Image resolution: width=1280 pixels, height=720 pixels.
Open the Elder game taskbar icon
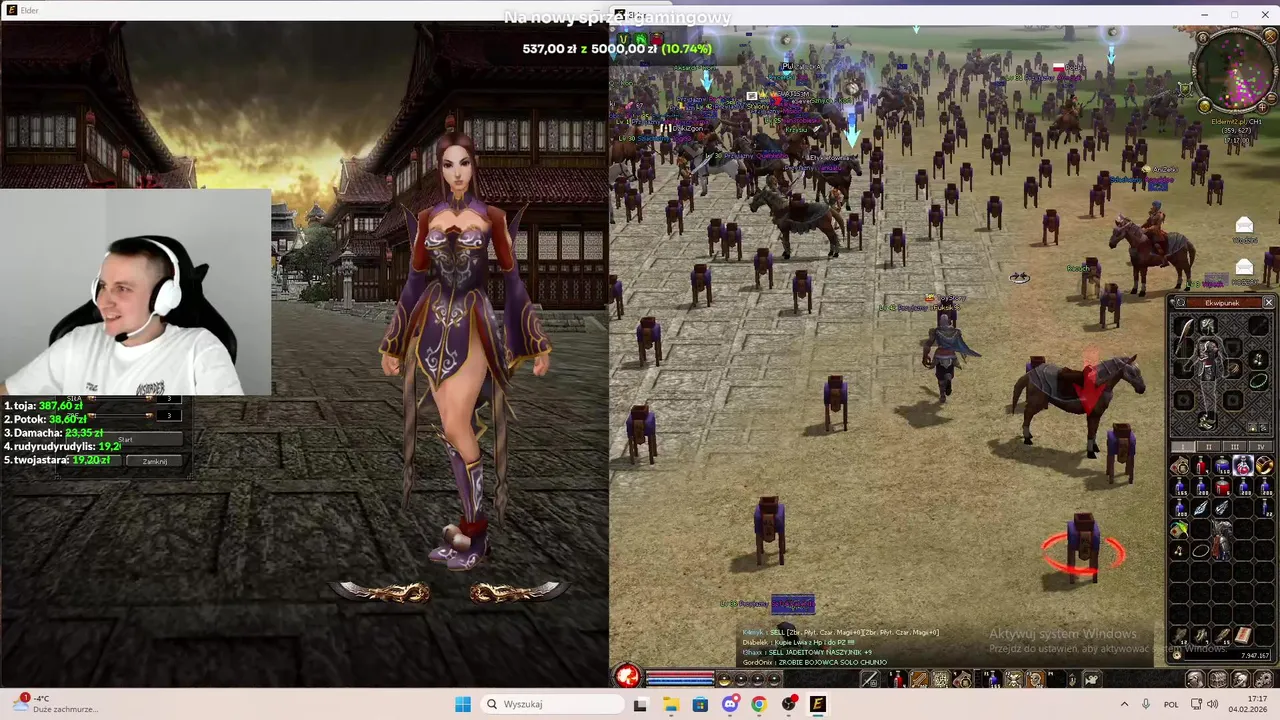tap(818, 704)
